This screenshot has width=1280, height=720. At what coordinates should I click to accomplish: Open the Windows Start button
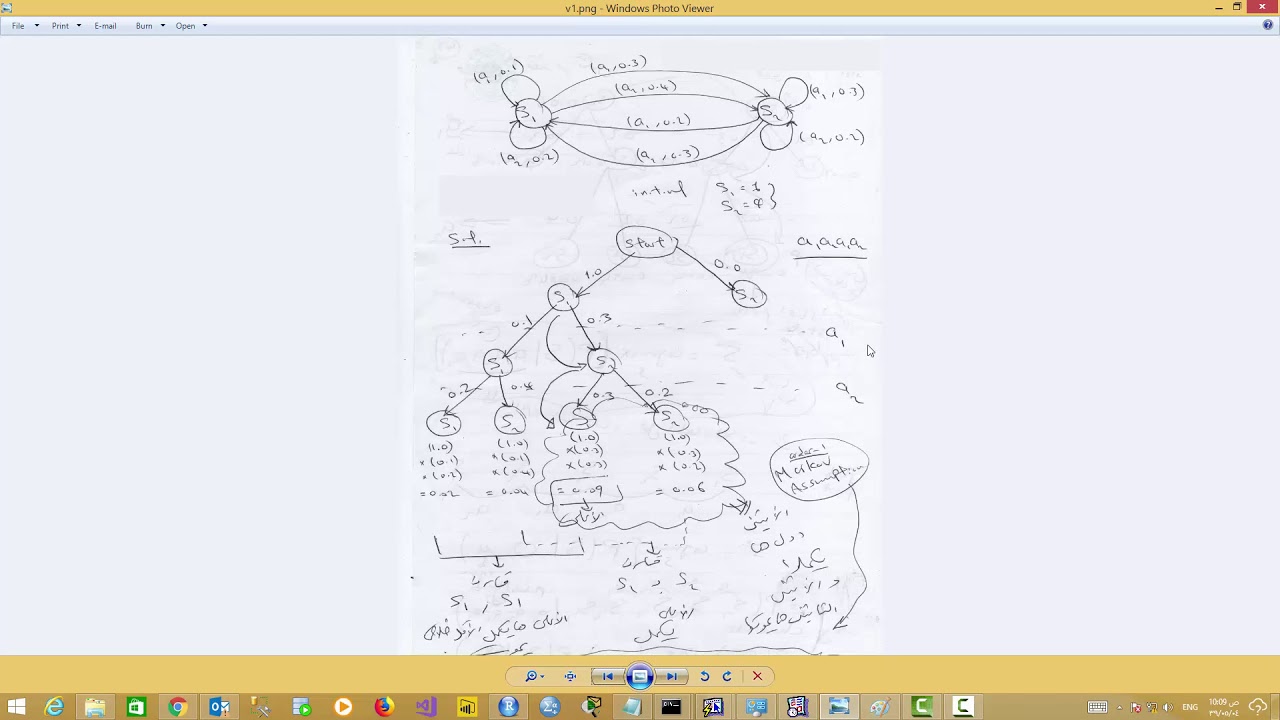[16, 707]
